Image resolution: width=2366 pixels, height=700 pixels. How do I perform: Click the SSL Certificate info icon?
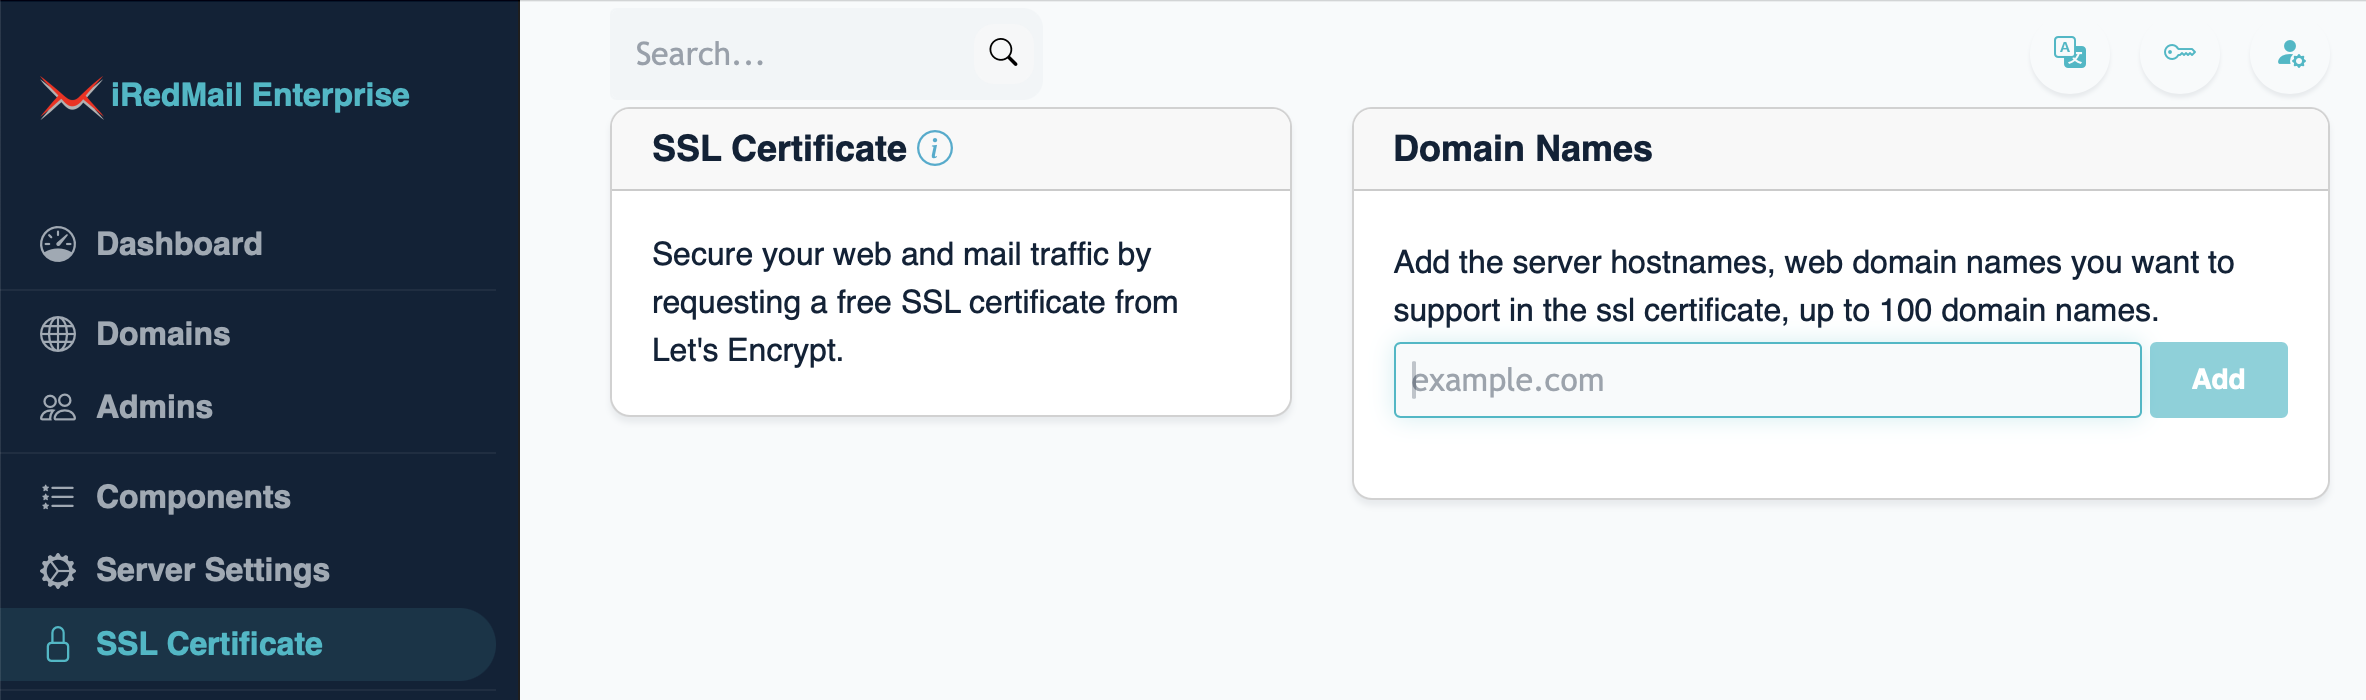click(x=935, y=148)
